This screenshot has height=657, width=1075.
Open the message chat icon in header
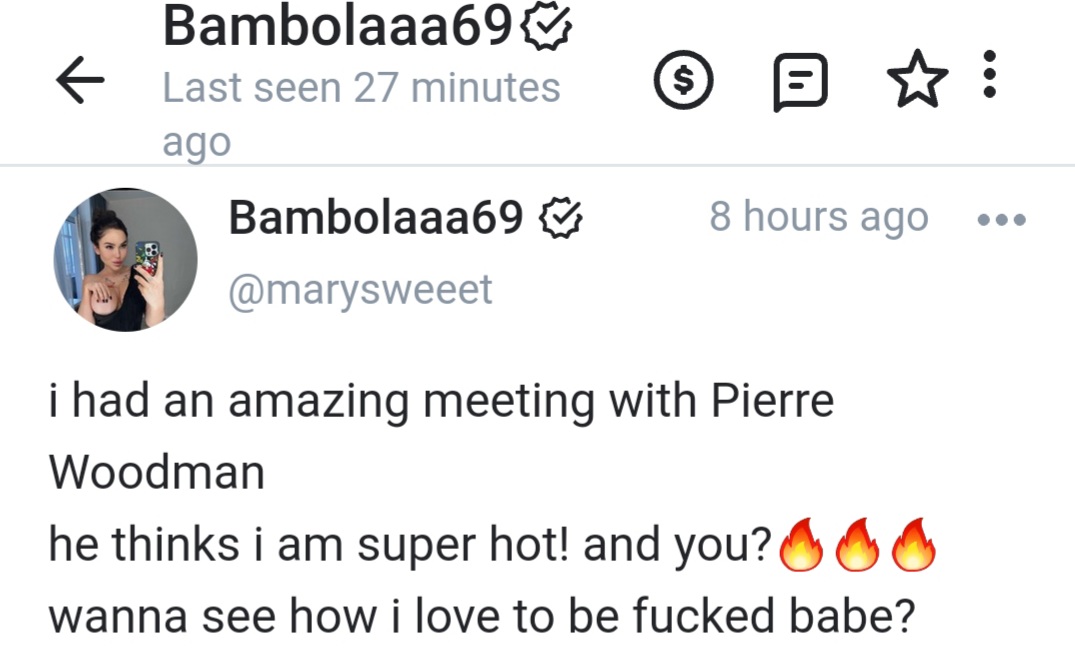[801, 82]
